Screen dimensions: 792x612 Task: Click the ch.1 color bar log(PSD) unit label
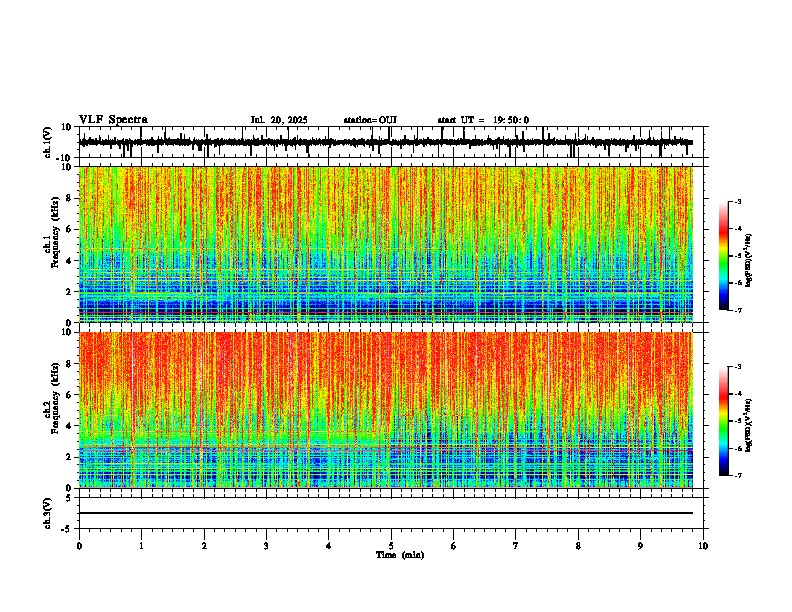coord(749,261)
